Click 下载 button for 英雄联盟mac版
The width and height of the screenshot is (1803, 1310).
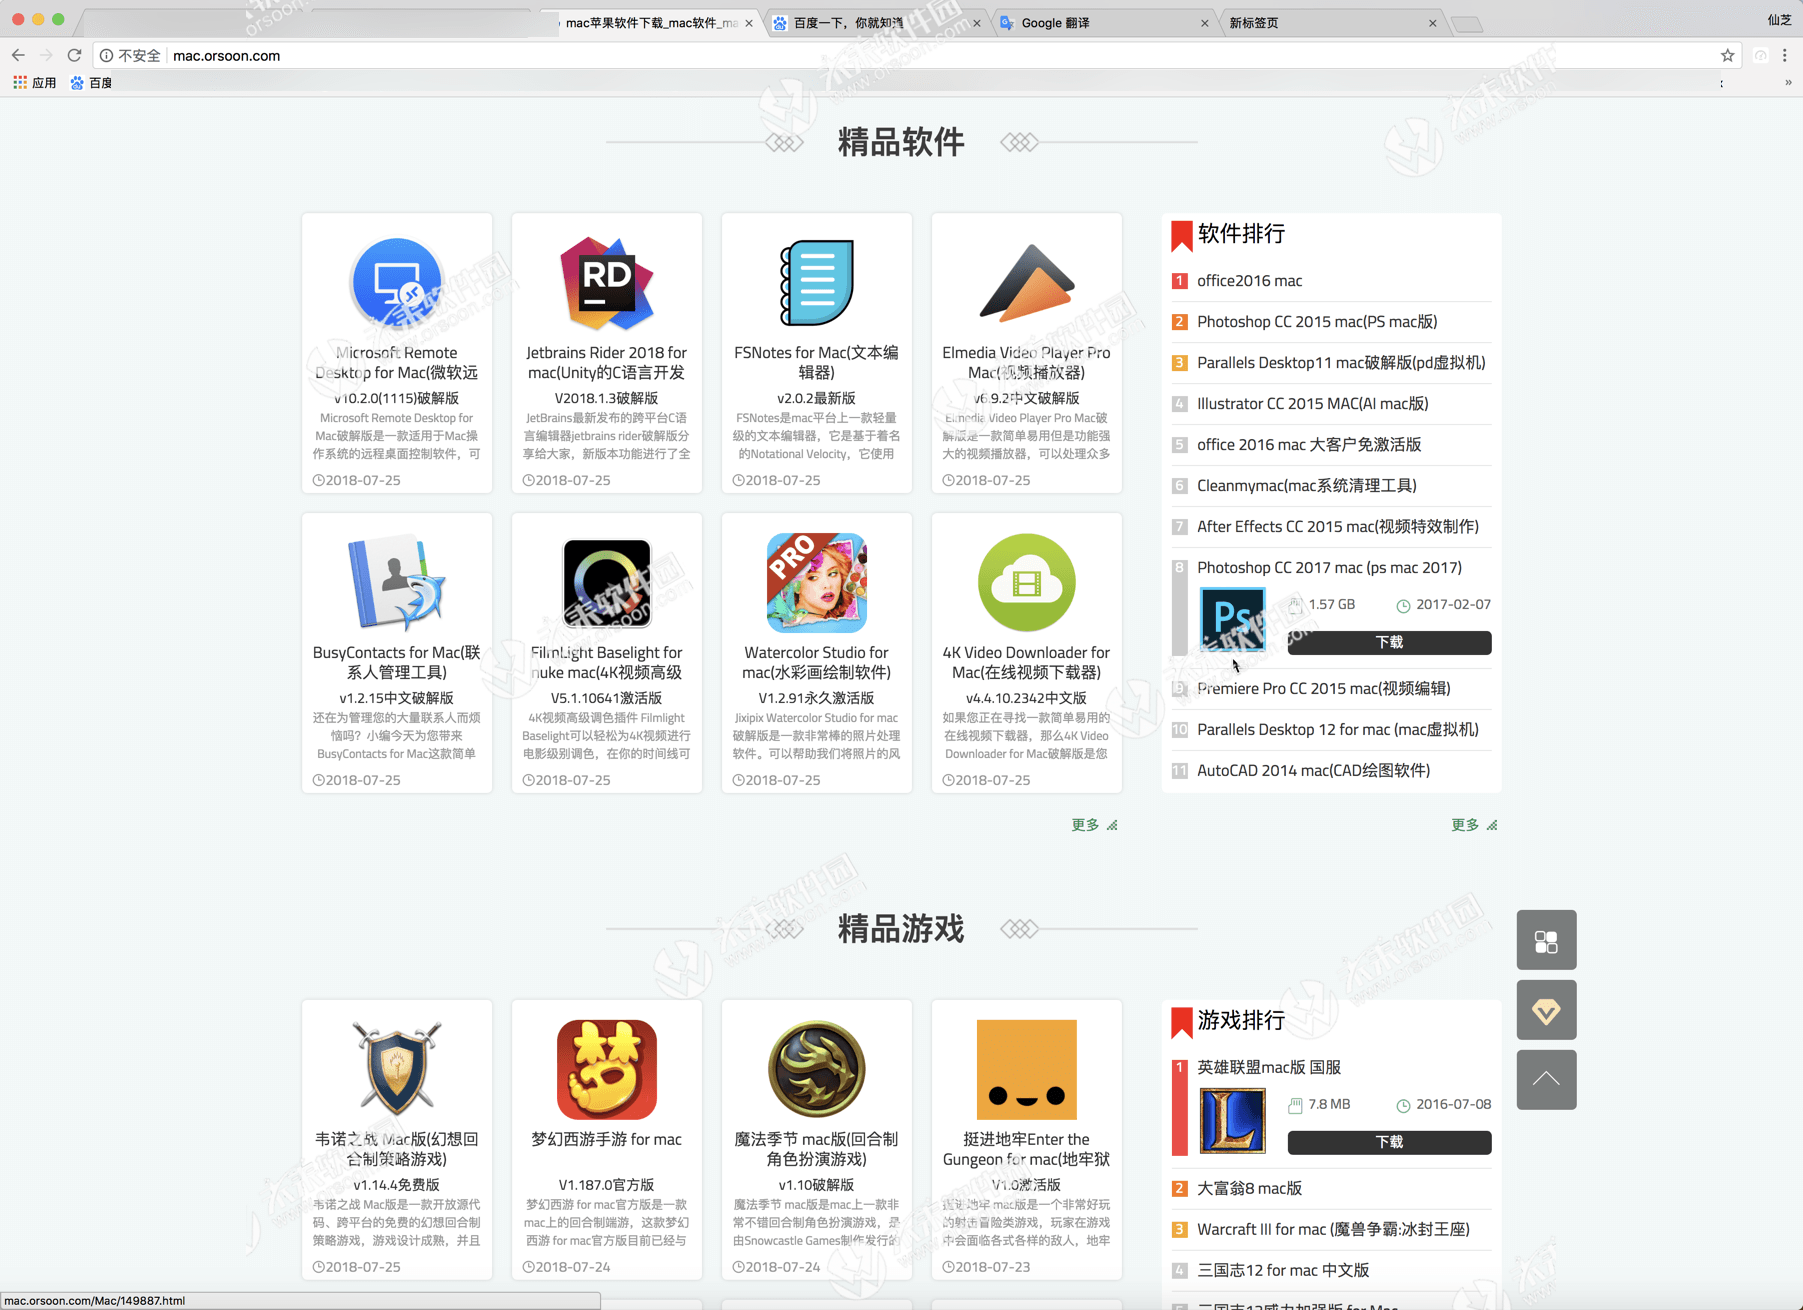(x=1389, y=1142)
